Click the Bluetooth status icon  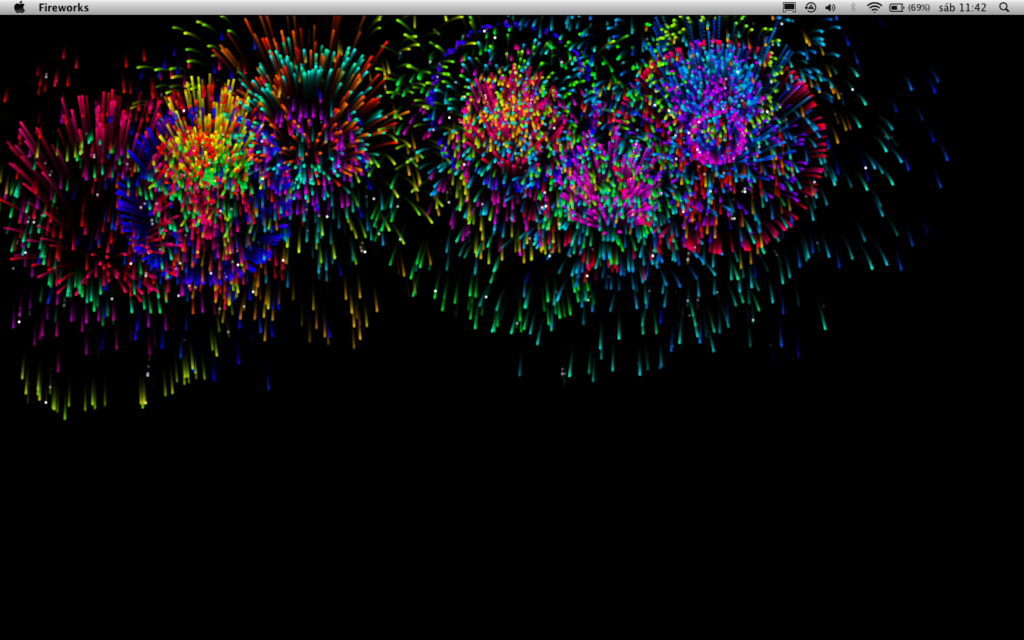[x=852, y=7]
